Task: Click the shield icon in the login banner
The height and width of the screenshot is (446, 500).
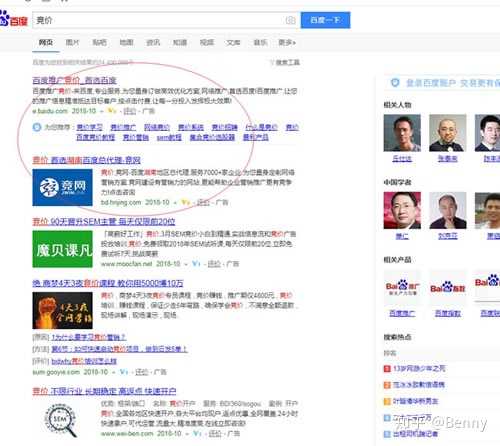Action: click(x=395, y=82)
